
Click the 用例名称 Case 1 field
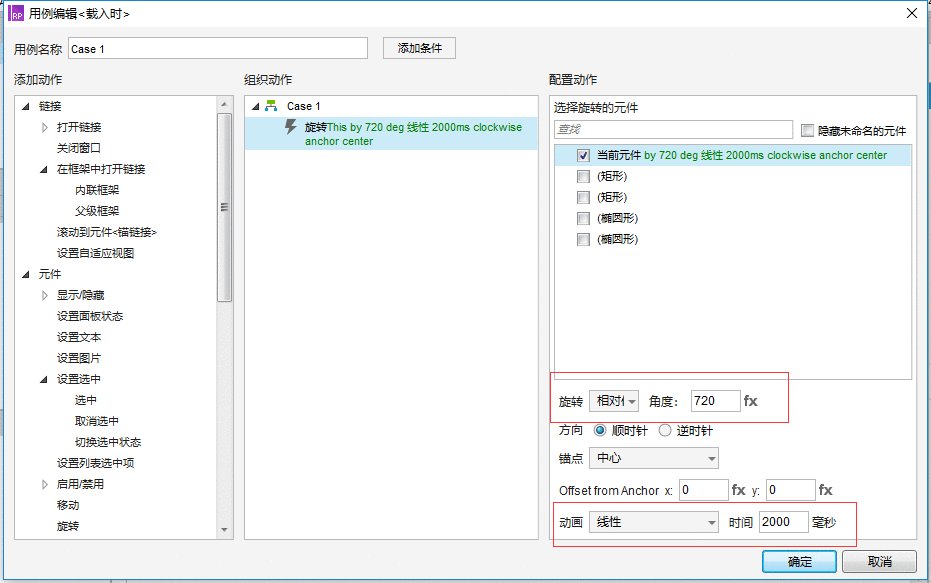pos(218,49)
